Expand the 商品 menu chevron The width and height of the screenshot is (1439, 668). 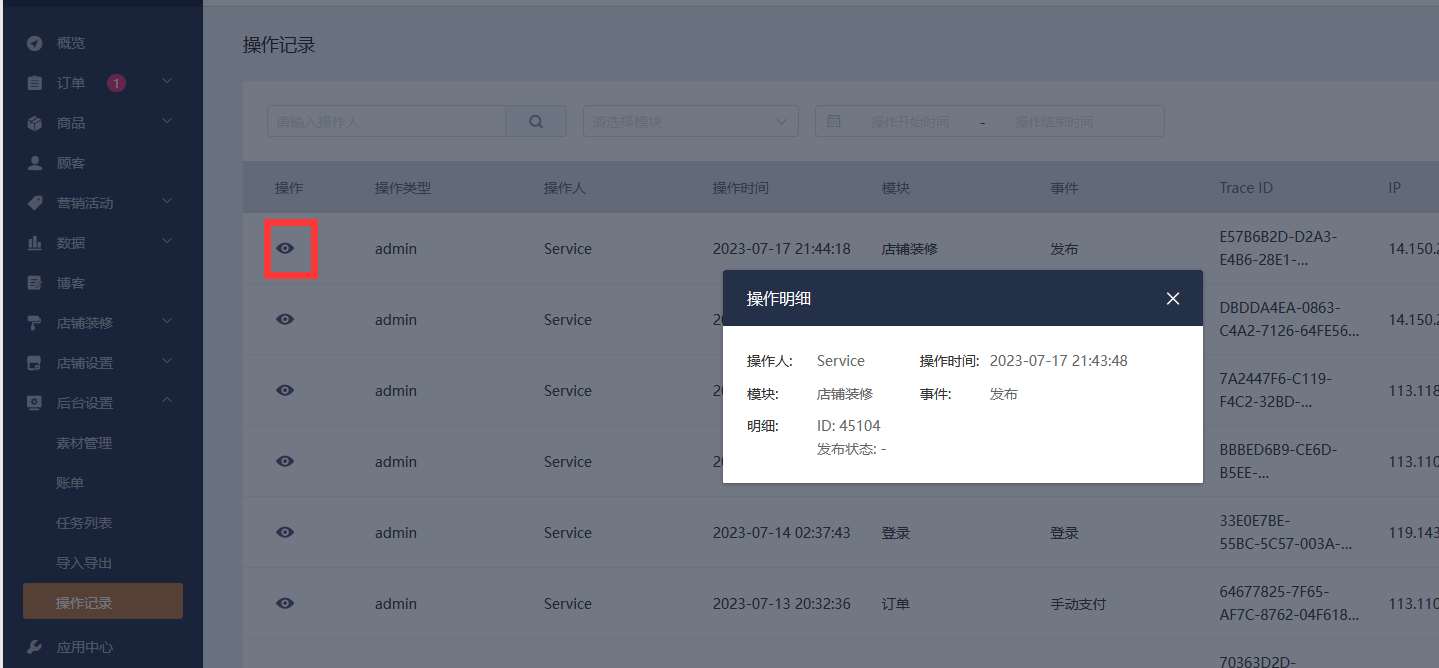167,121
